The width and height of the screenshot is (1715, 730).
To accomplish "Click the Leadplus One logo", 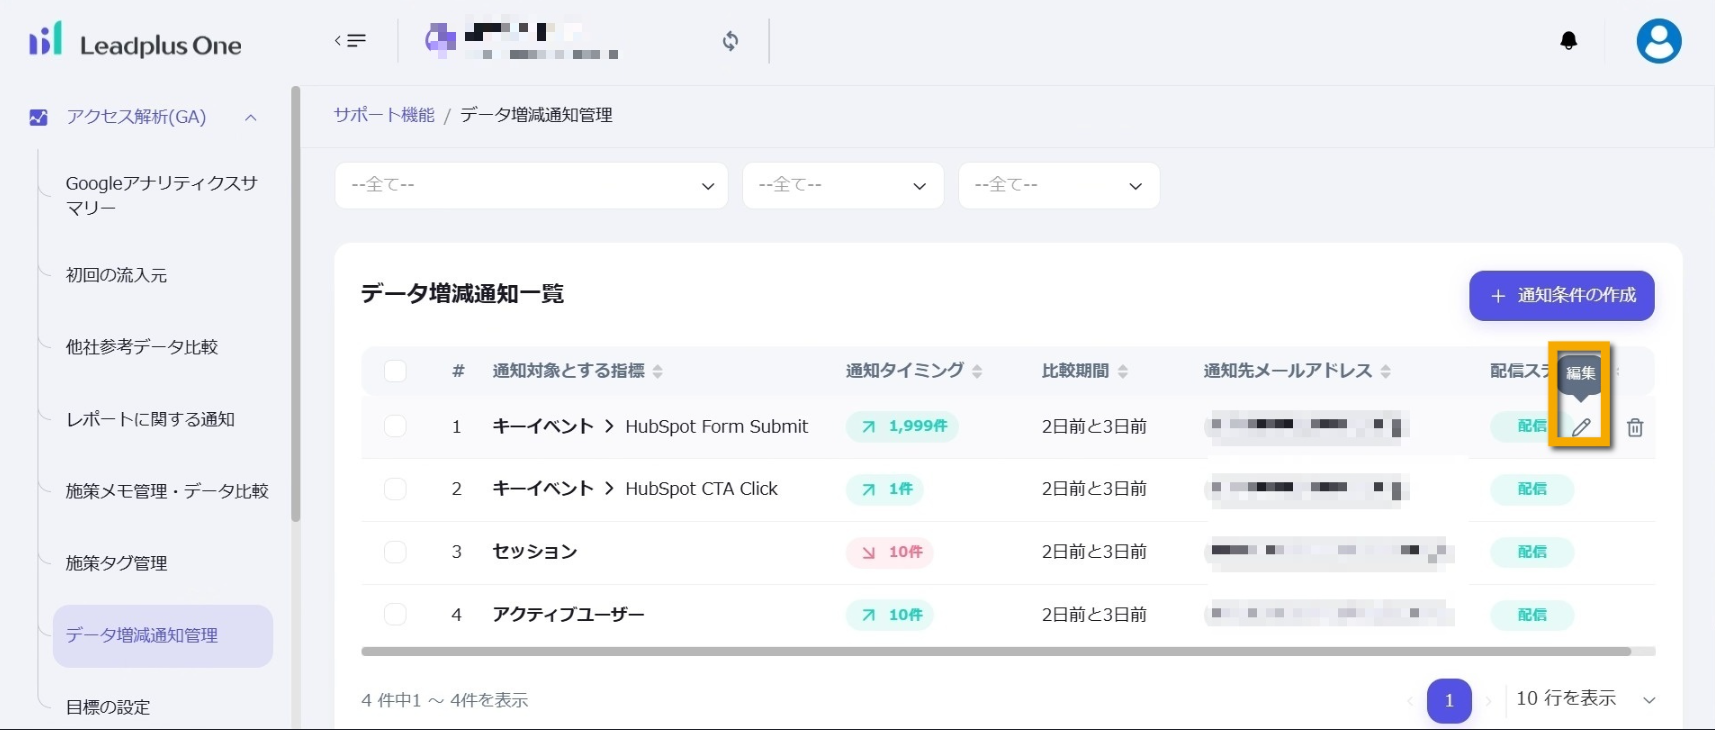I will [x=135, y=42].
